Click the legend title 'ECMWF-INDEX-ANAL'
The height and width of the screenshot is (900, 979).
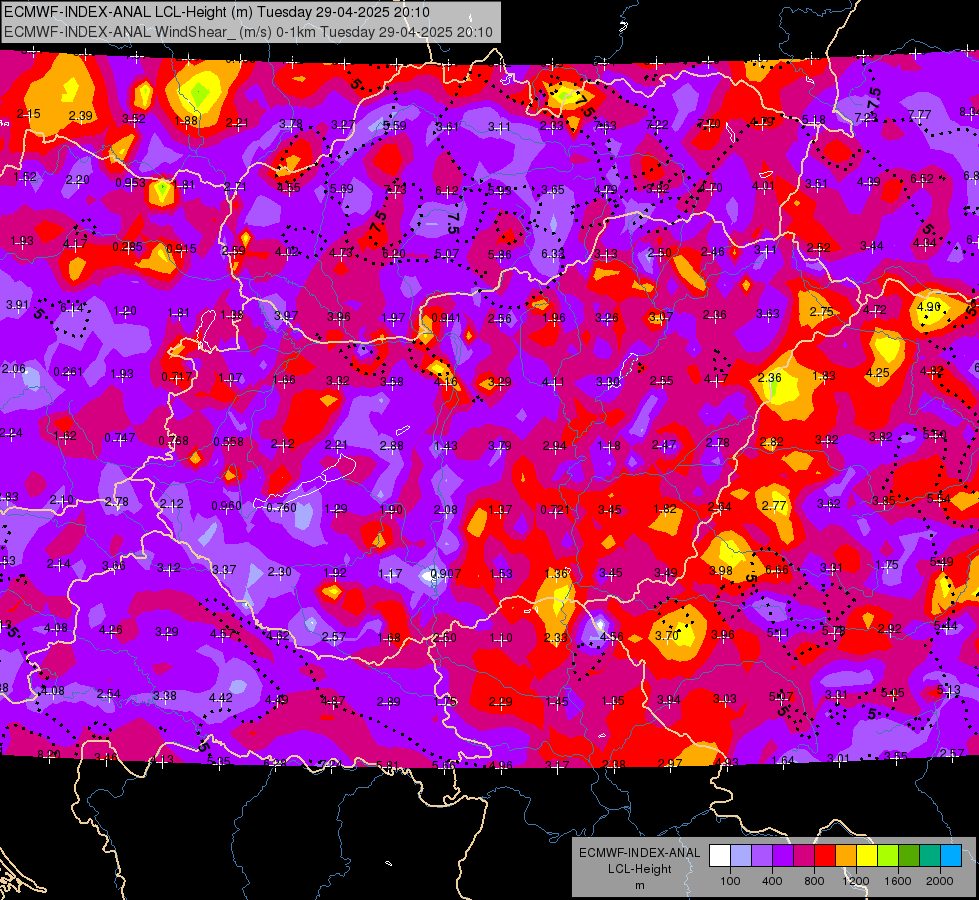[x=639, y=853]
